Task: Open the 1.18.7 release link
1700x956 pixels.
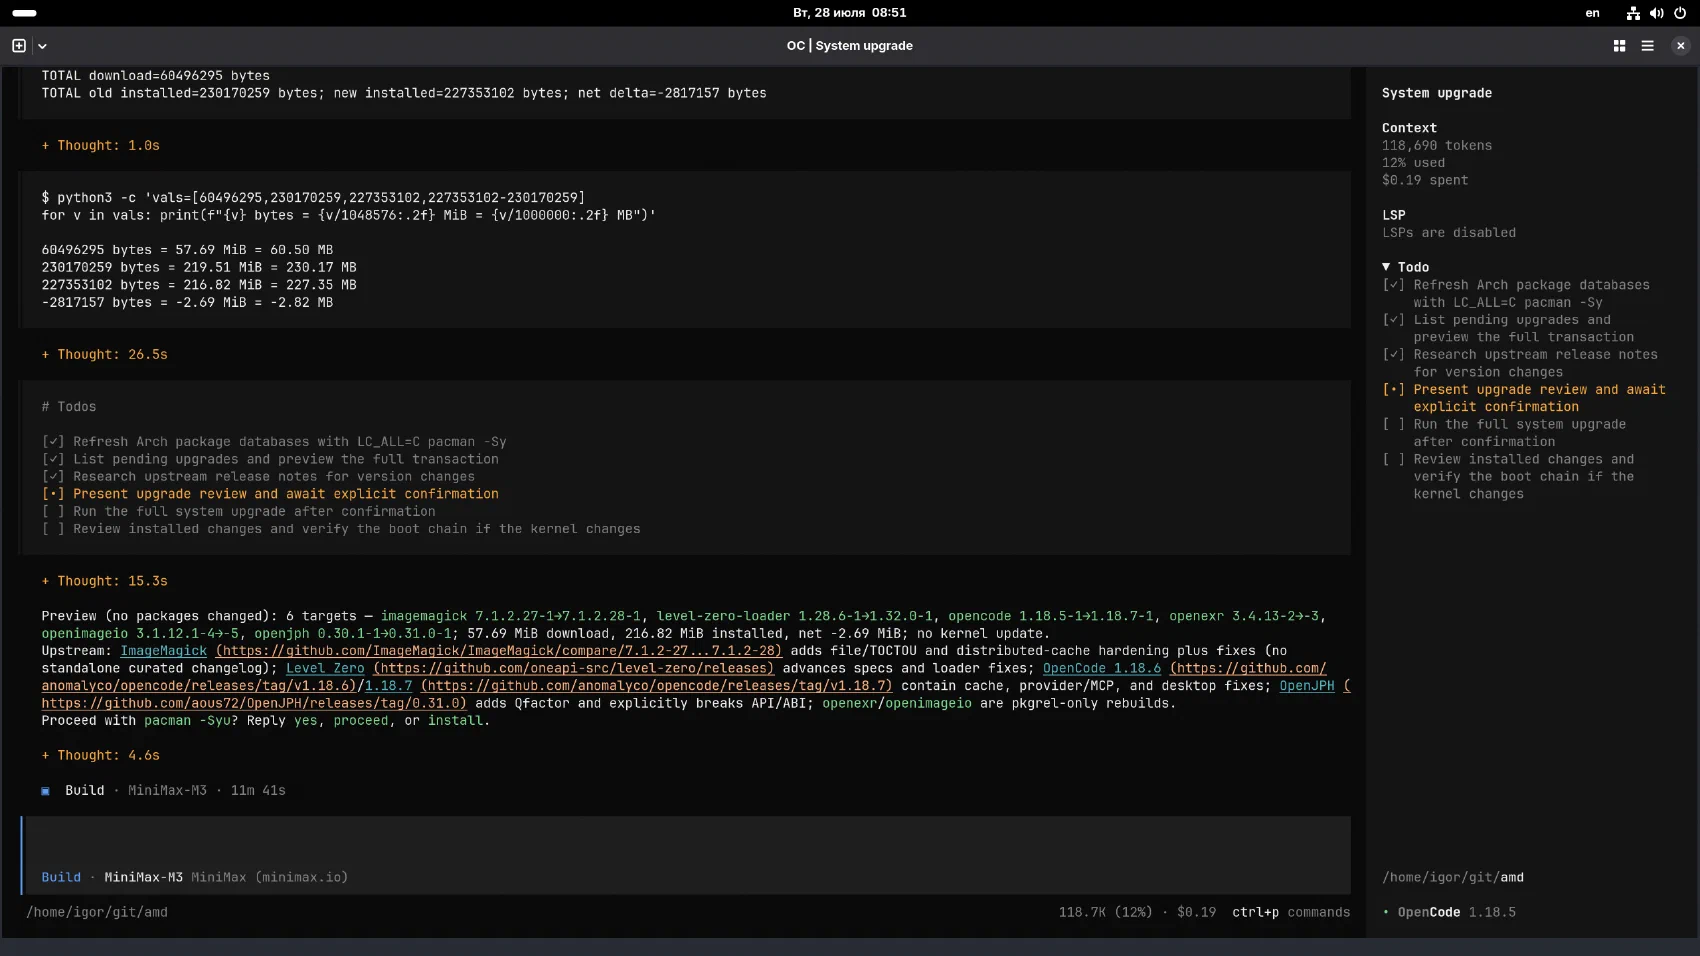Action: coord(388,686)
